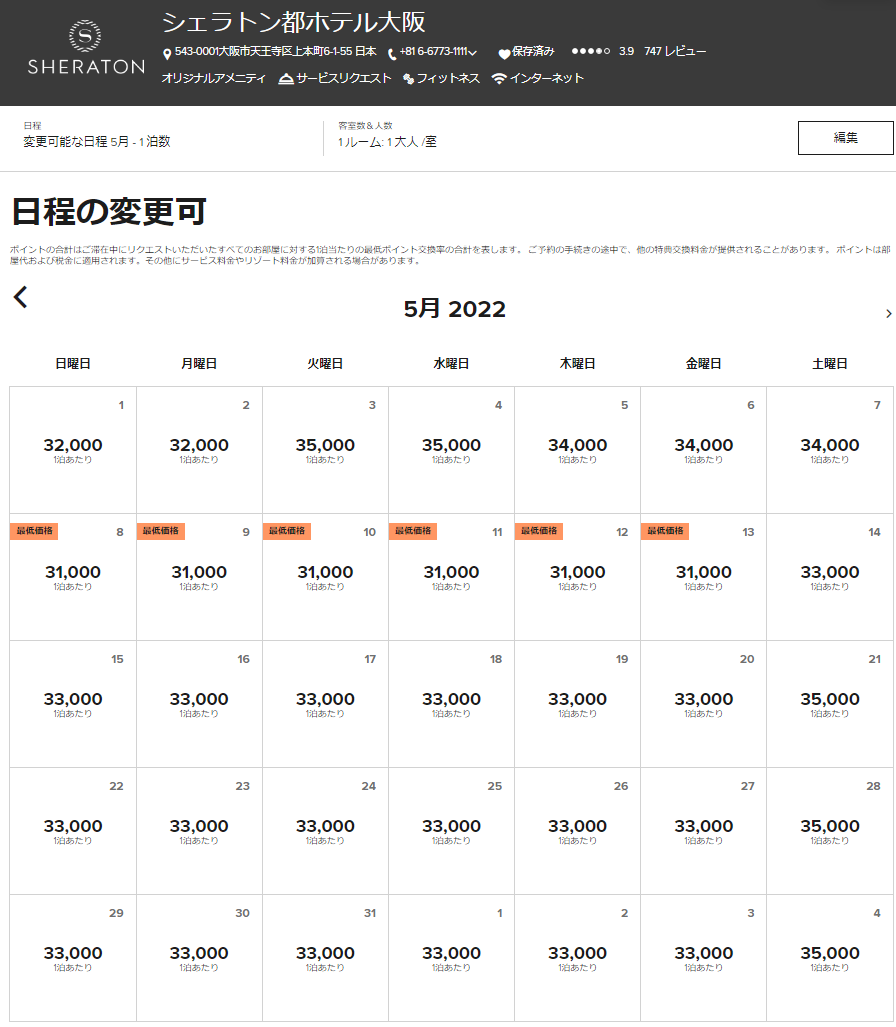Click the Wi-Fi internet icon
Image resolution: width=896 pixels, height=1027 pixels.
[499, 79]
